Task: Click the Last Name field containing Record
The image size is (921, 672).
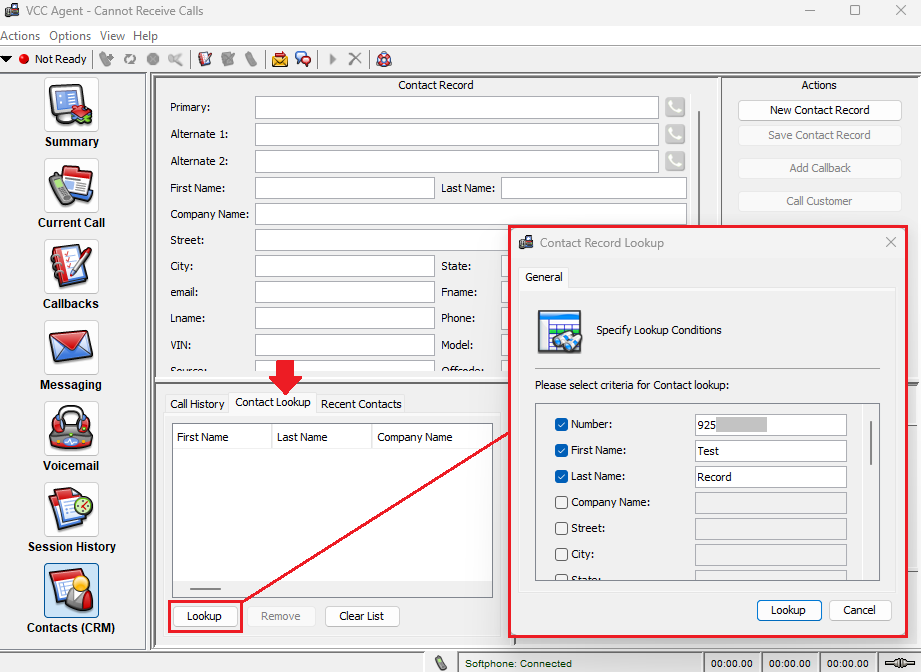Action: coord(771,477)
